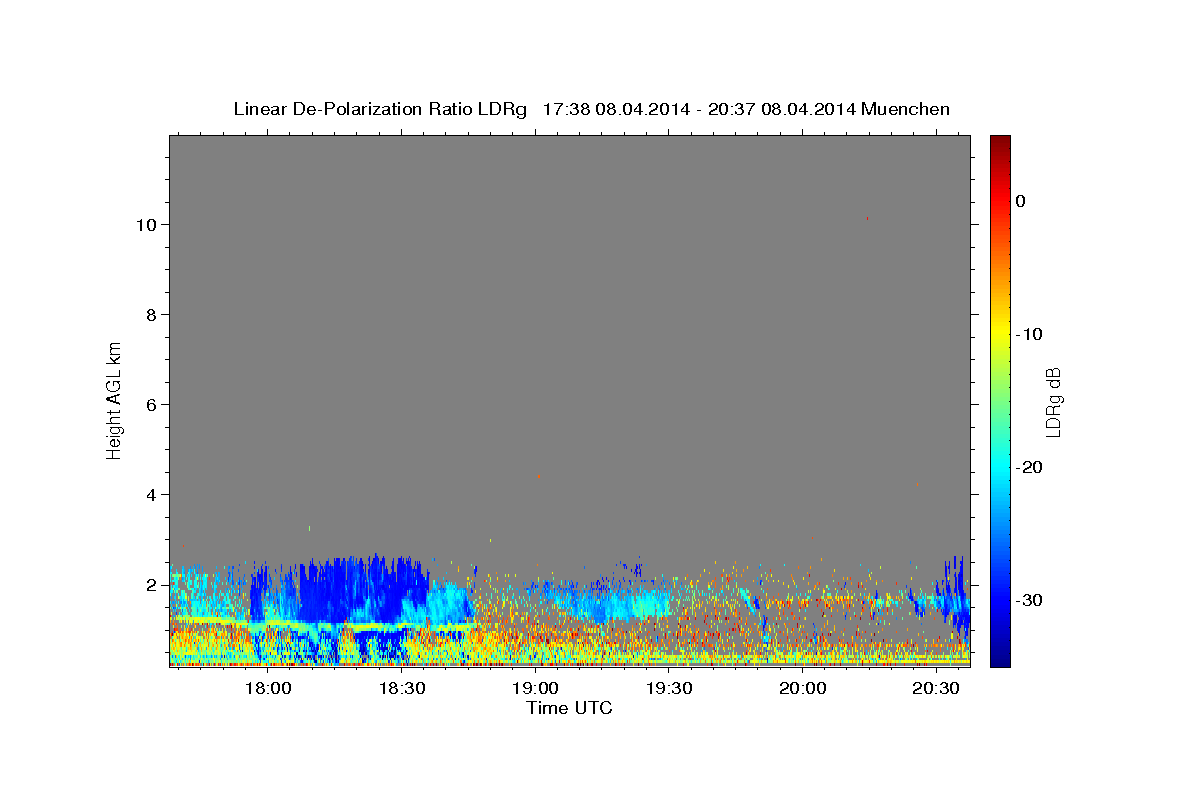The width and height of the screenshot is (1200, 800).
Task: Click the 19:00 time tick label
Action: click(x=536, y=688)
